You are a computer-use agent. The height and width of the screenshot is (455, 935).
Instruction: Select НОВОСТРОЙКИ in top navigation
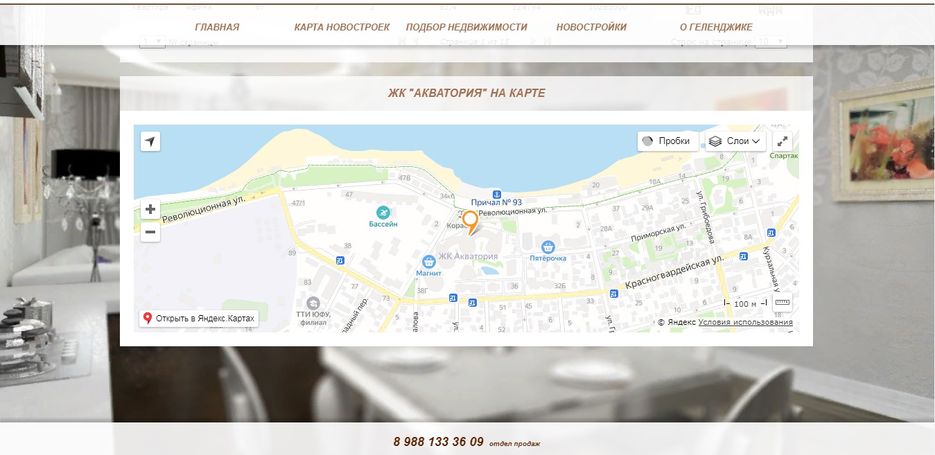(x=591, y=27)
